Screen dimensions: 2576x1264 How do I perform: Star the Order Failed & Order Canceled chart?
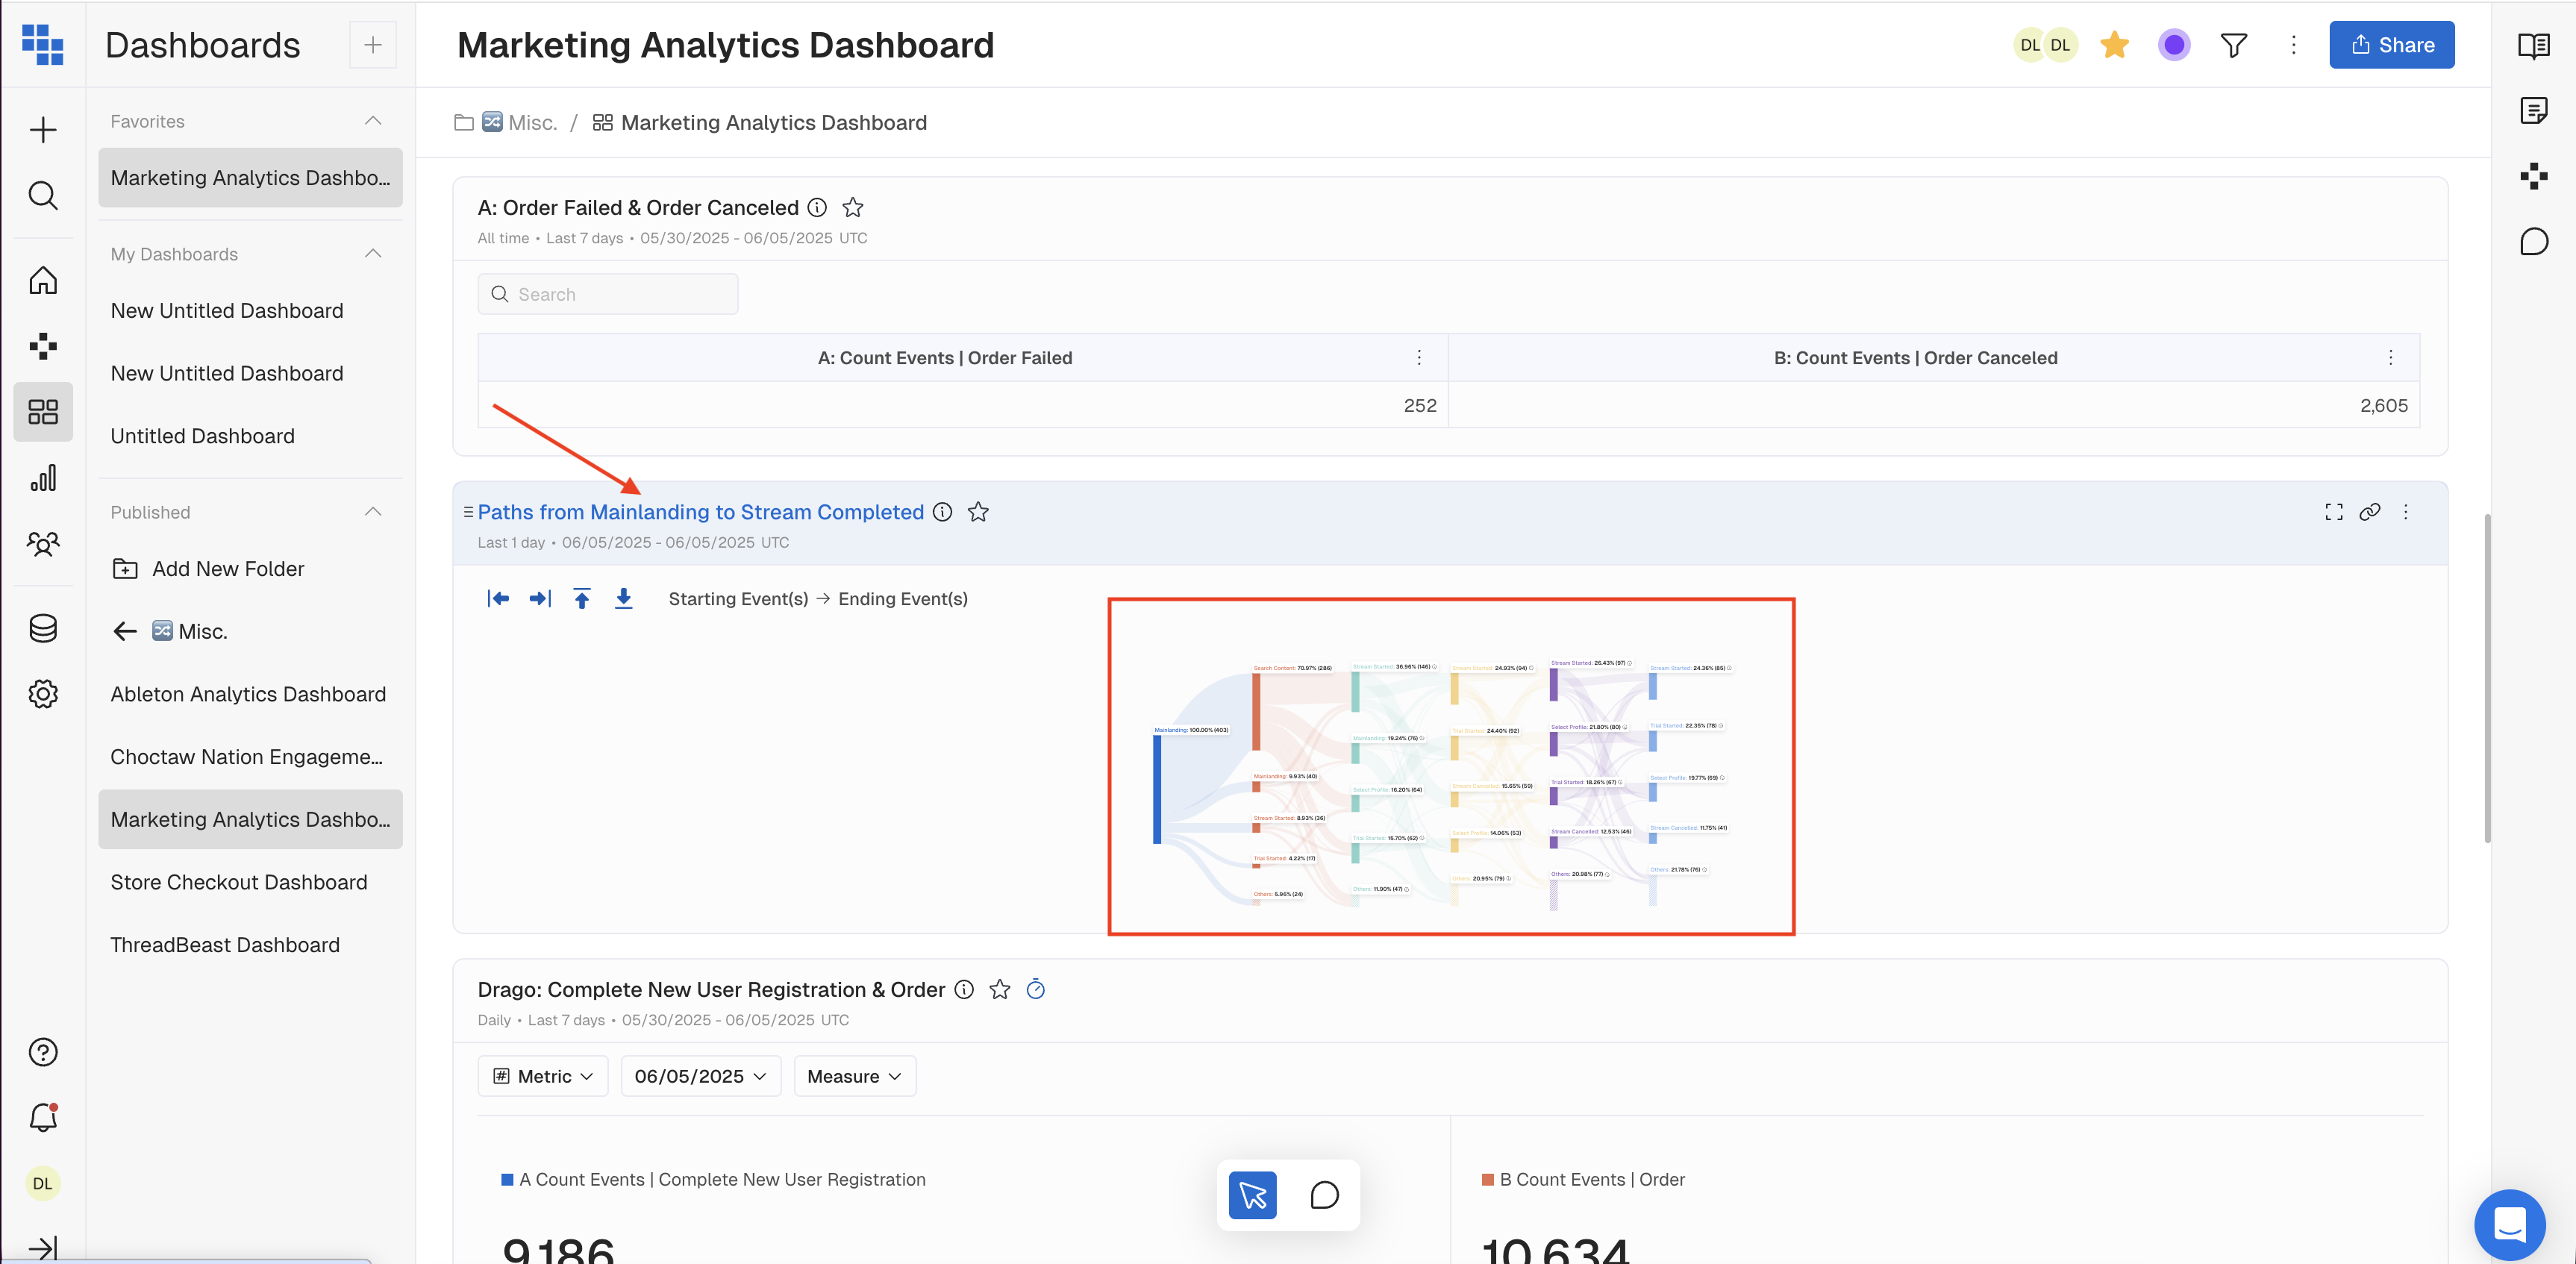click(x=852, y=208)
